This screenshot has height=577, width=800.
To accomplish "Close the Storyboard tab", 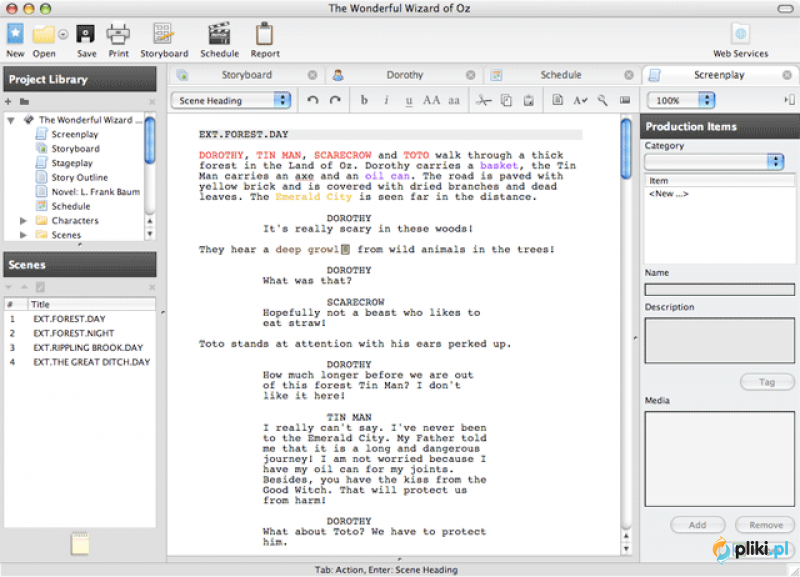I will [312, 75].
